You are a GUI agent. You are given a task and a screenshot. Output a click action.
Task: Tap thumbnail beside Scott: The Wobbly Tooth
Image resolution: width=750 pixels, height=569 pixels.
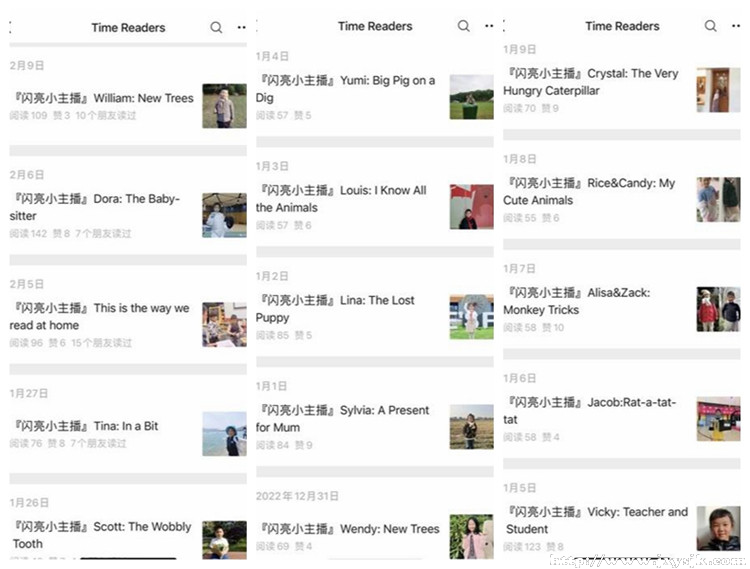point(224,540)
